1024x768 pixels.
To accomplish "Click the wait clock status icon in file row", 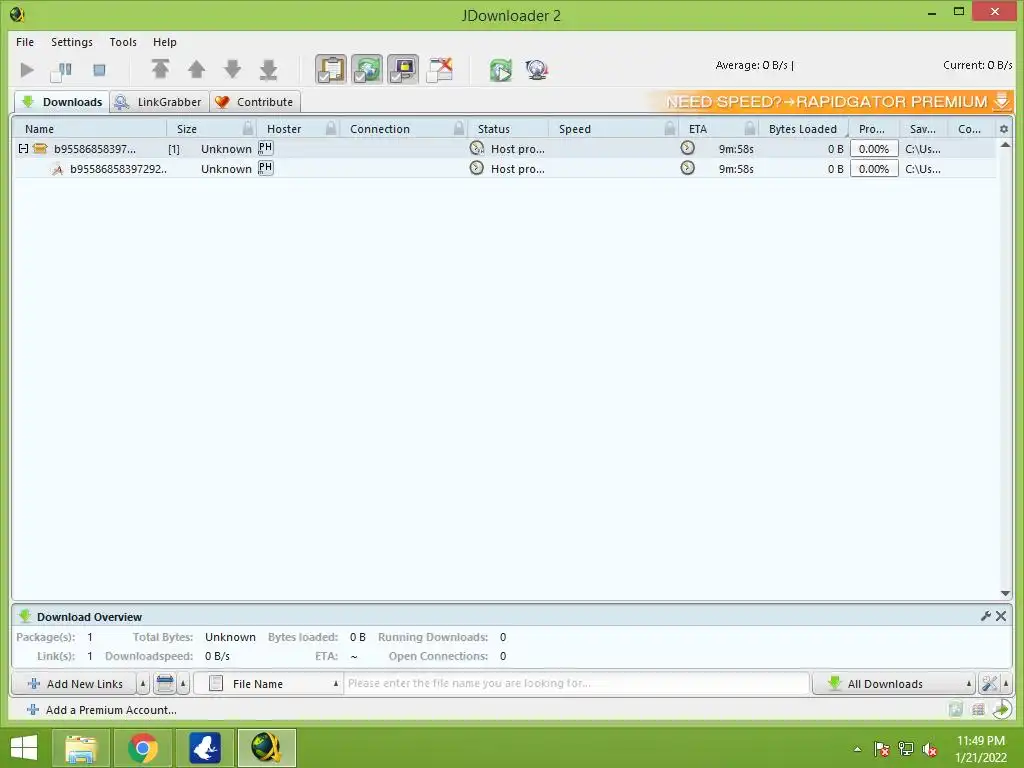I will [x=477, y=168].
